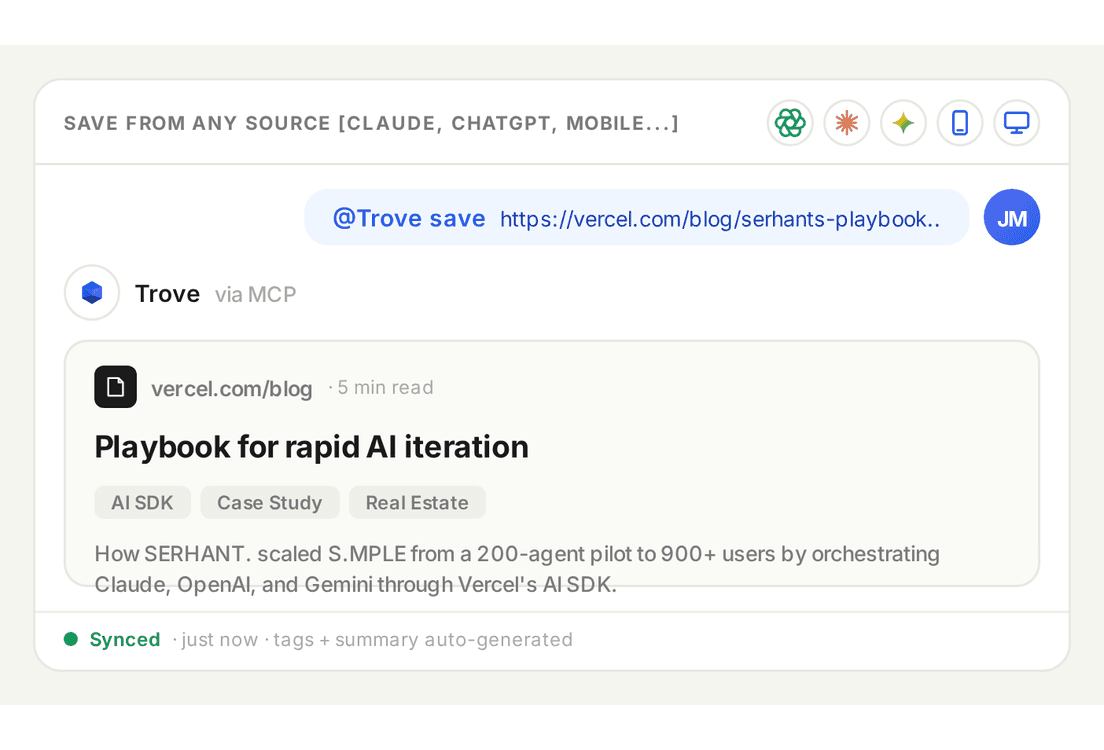
Task: Open the Playbook for rapid AI iteration title
Action: [311, 447]
